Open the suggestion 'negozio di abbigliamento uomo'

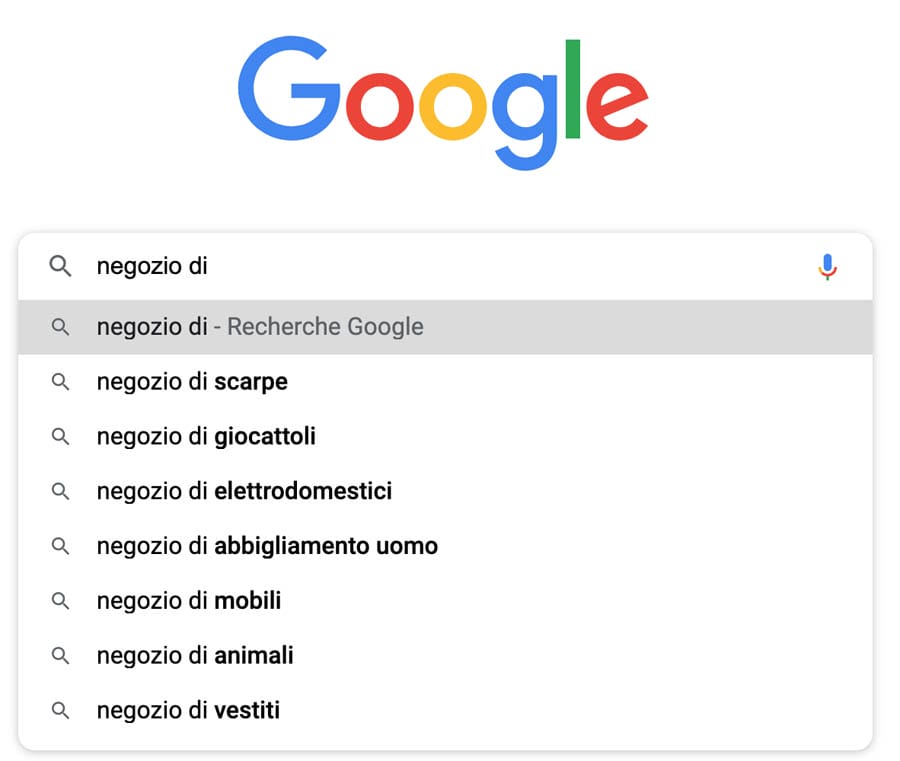266,546
